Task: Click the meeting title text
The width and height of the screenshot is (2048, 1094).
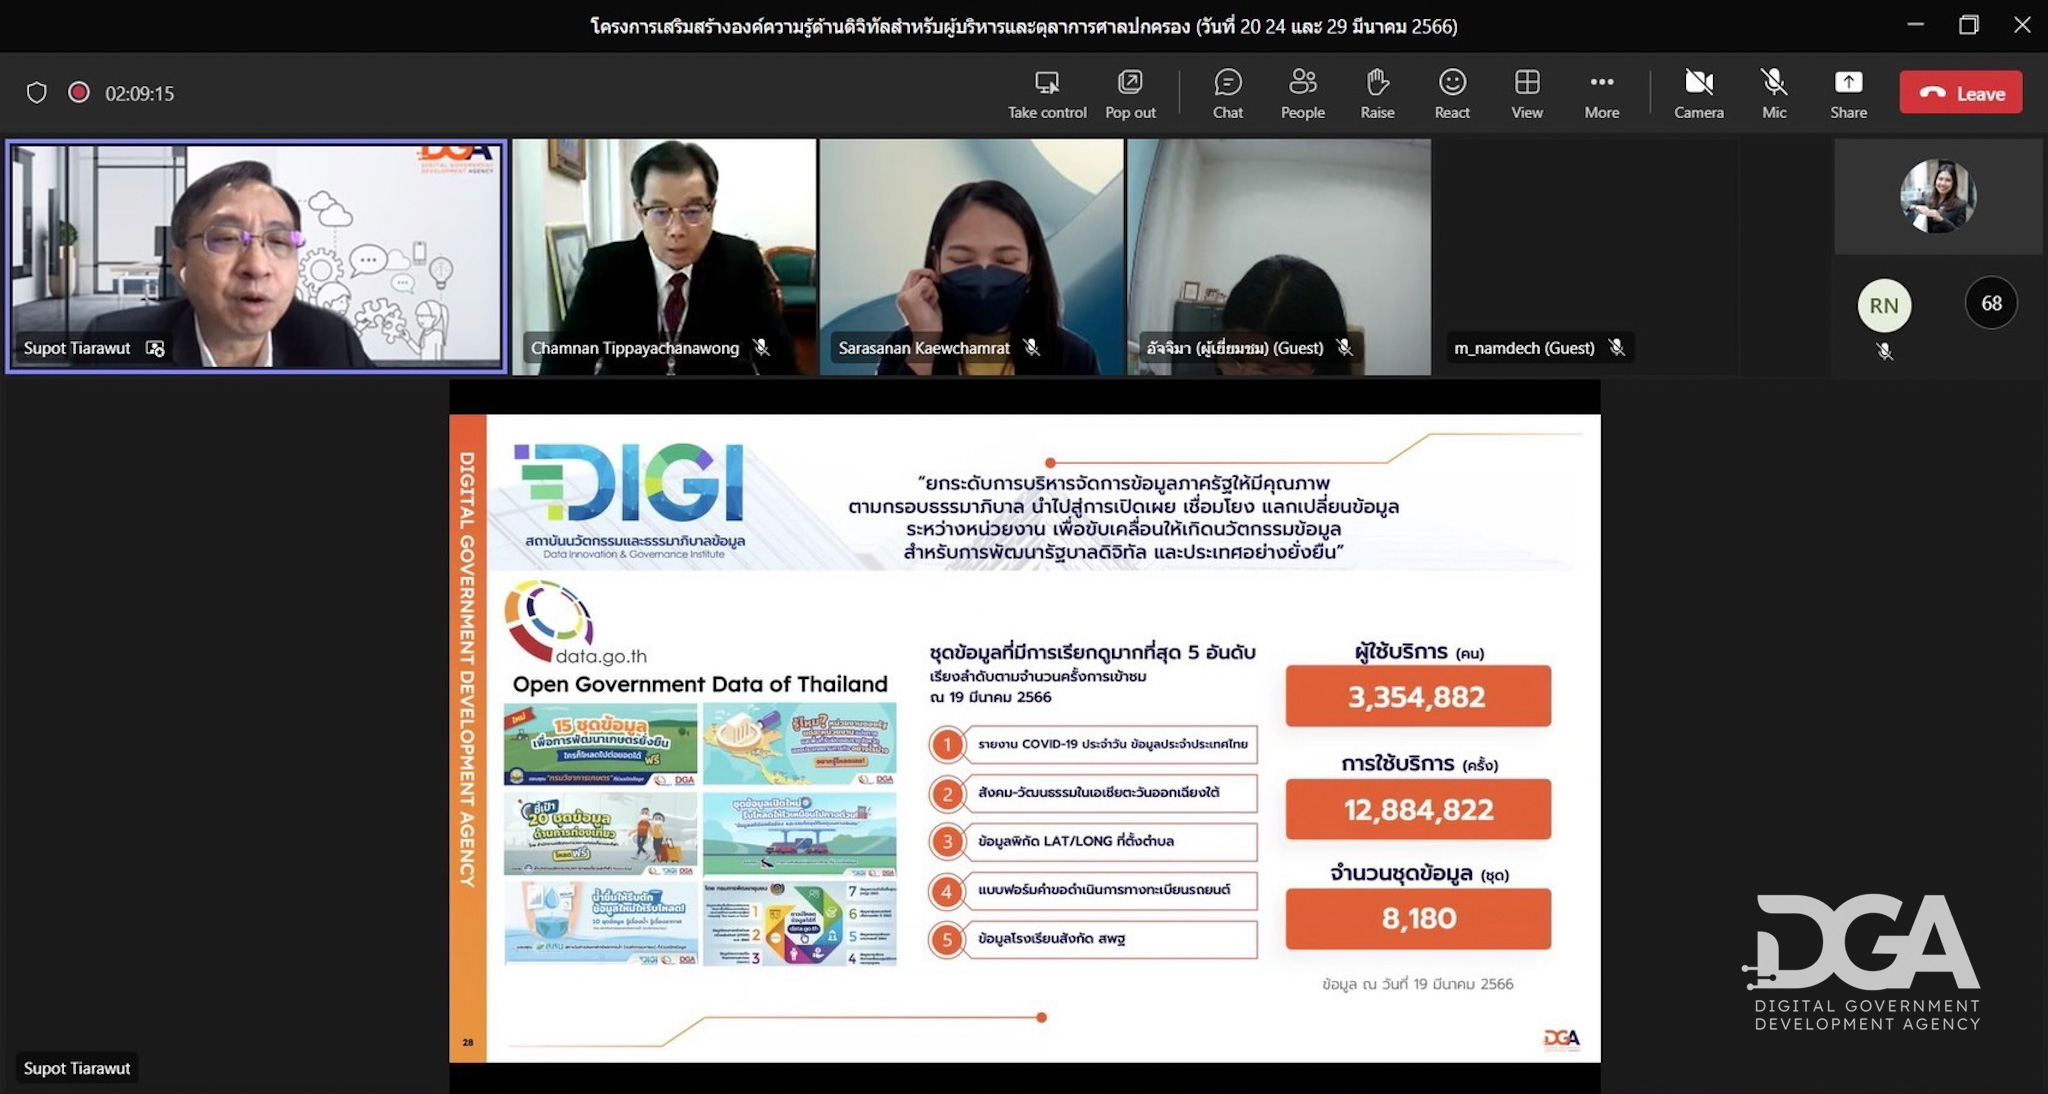Action: pos(1023,26)
